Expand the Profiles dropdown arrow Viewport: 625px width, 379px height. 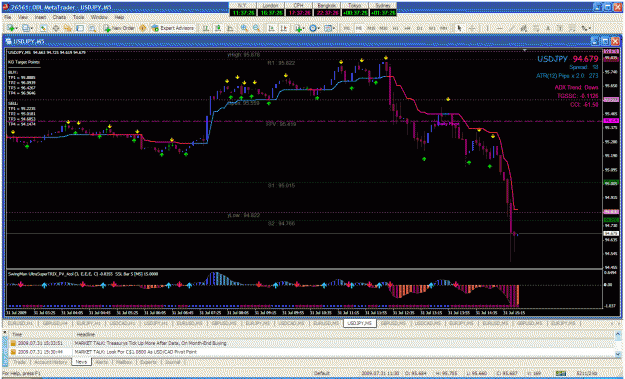tap(32, 28)
